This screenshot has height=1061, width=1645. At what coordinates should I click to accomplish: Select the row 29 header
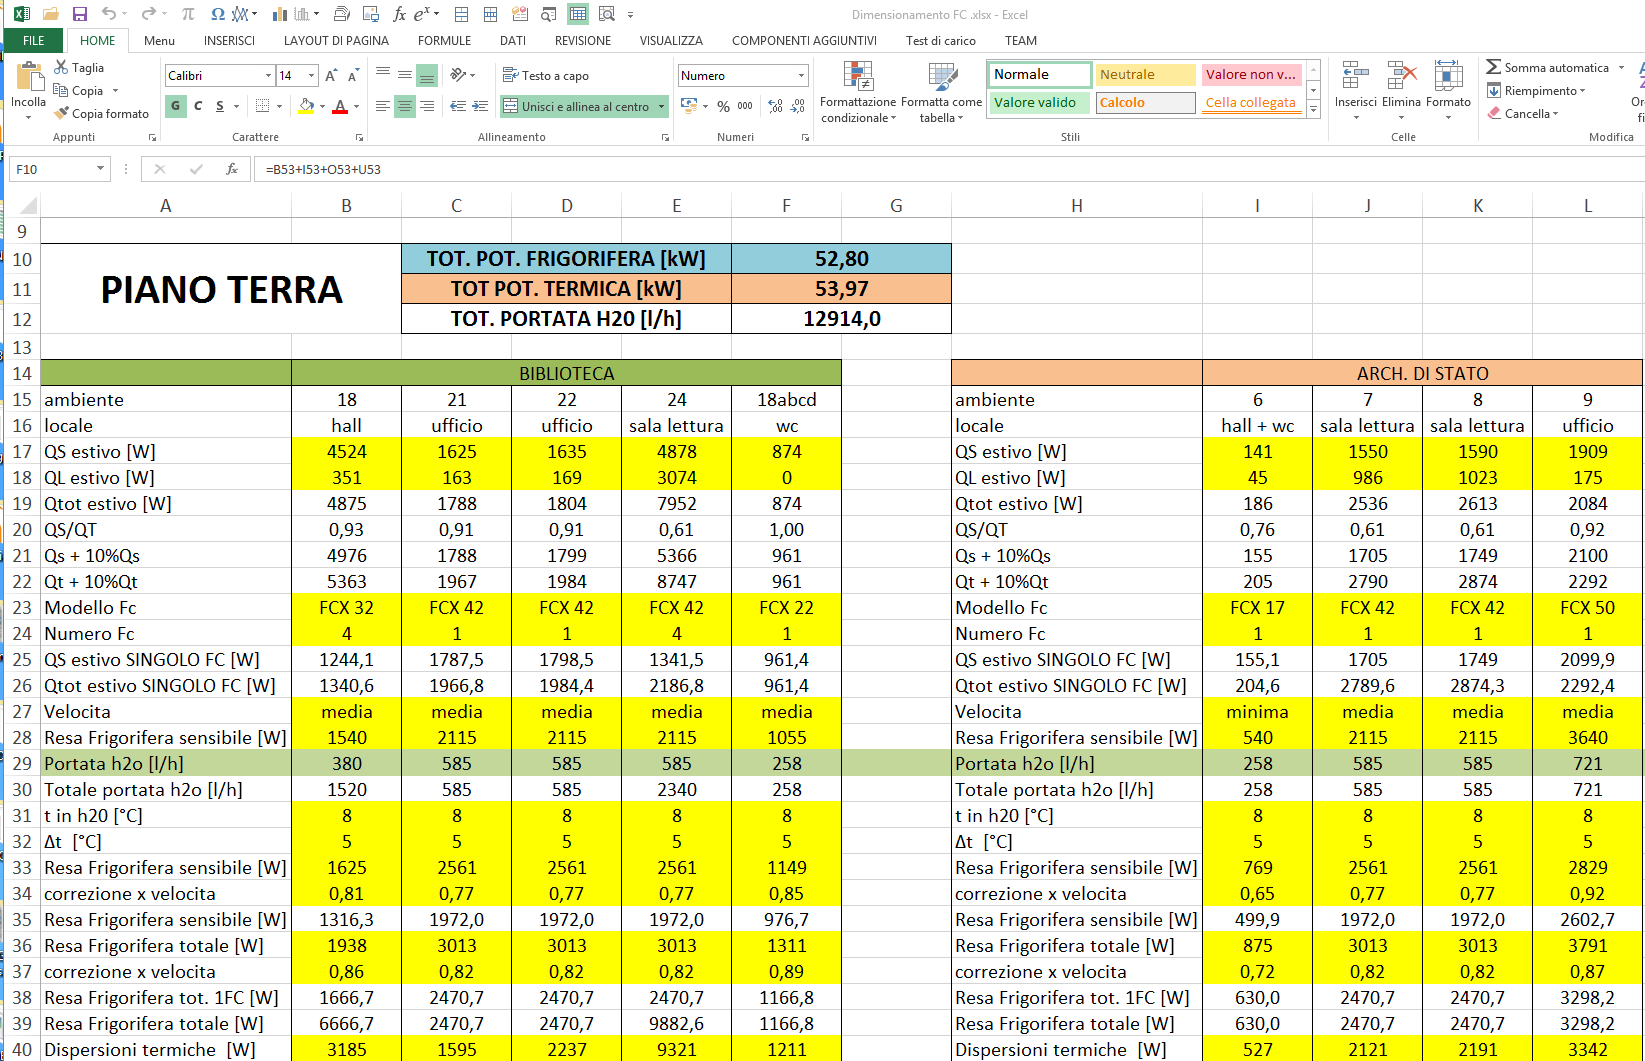[22, 763]
